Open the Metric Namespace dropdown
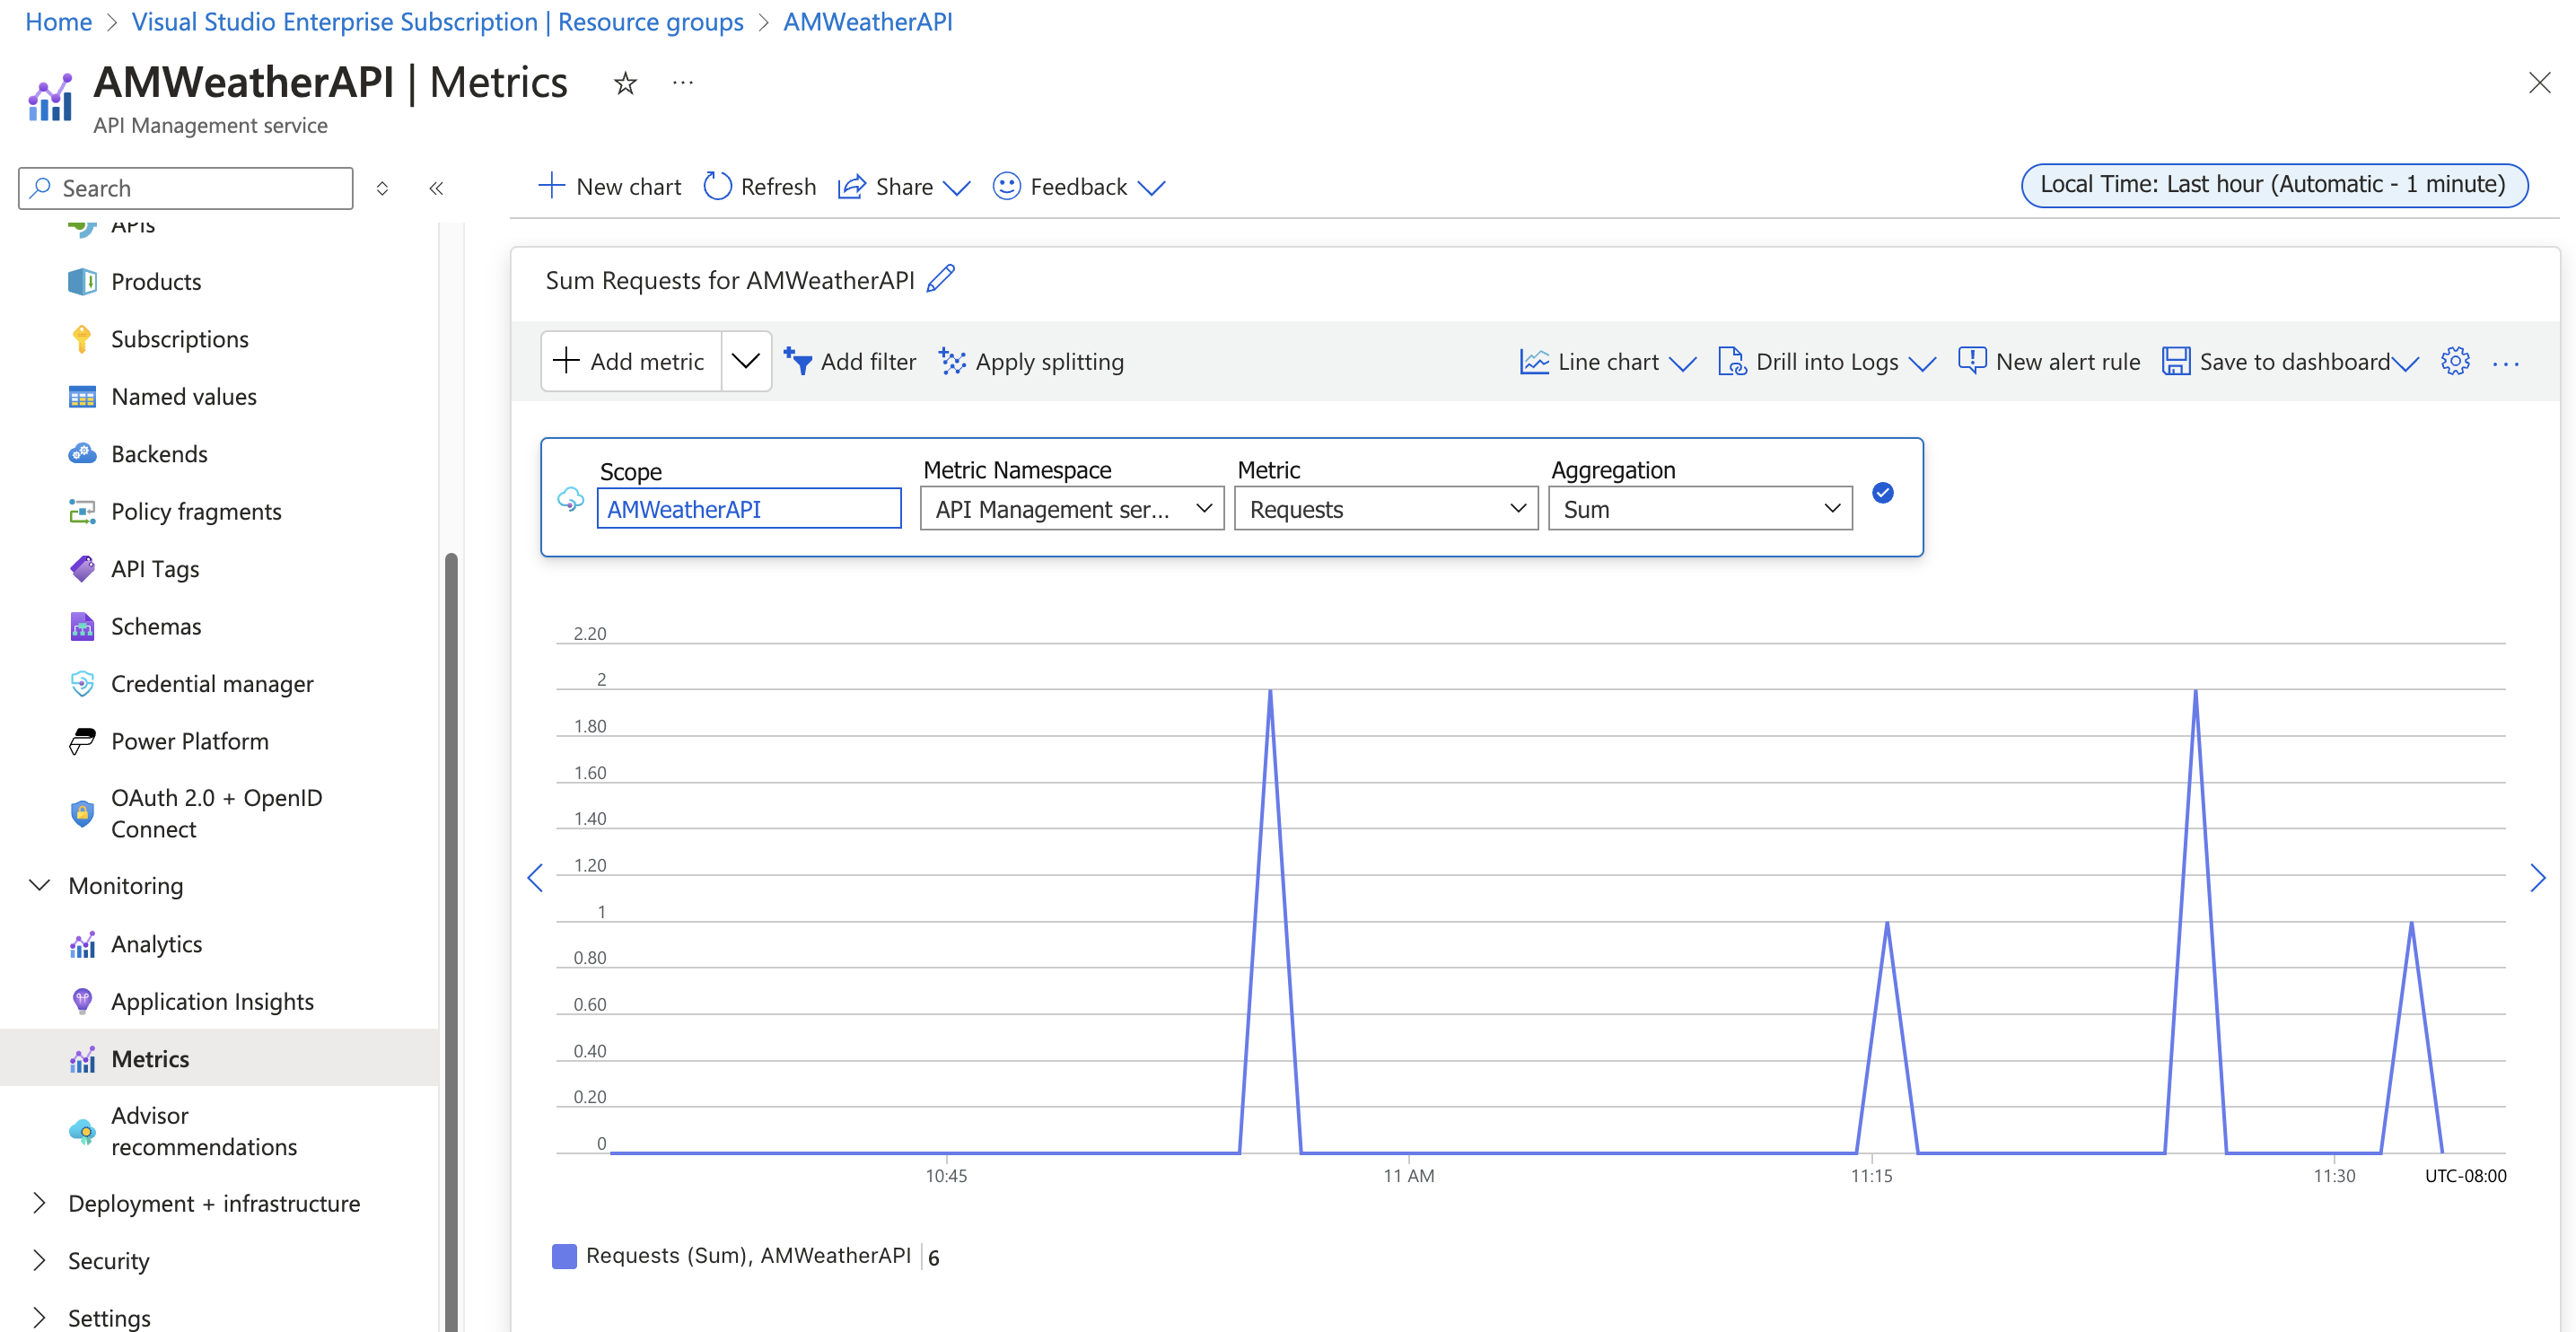This screenshot has height=1332, width=2576. (1072, 509)
